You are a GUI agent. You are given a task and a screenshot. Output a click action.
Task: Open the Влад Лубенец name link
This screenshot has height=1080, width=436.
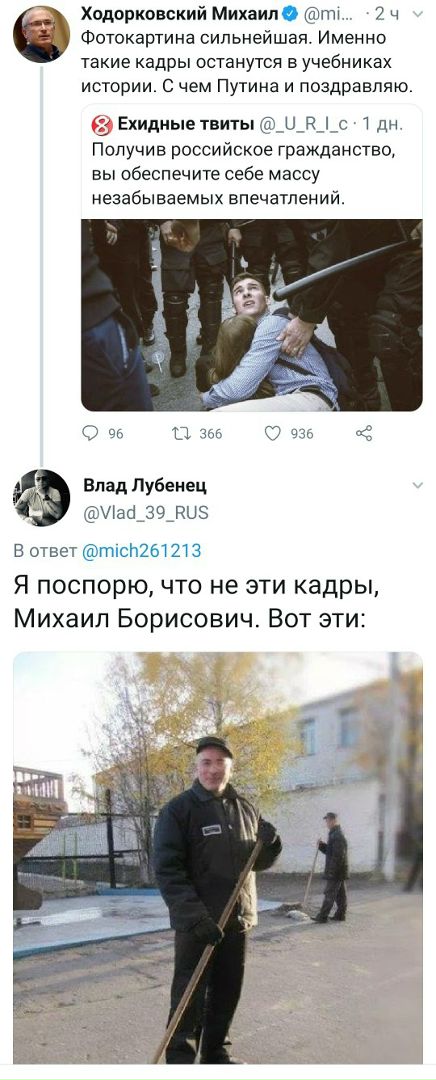pos(145,486)
